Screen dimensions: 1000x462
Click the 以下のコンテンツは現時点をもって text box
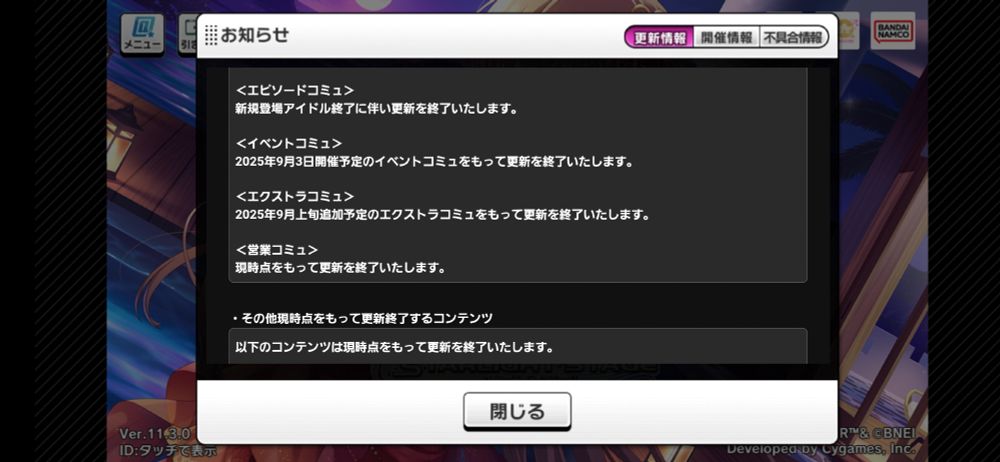518,346
